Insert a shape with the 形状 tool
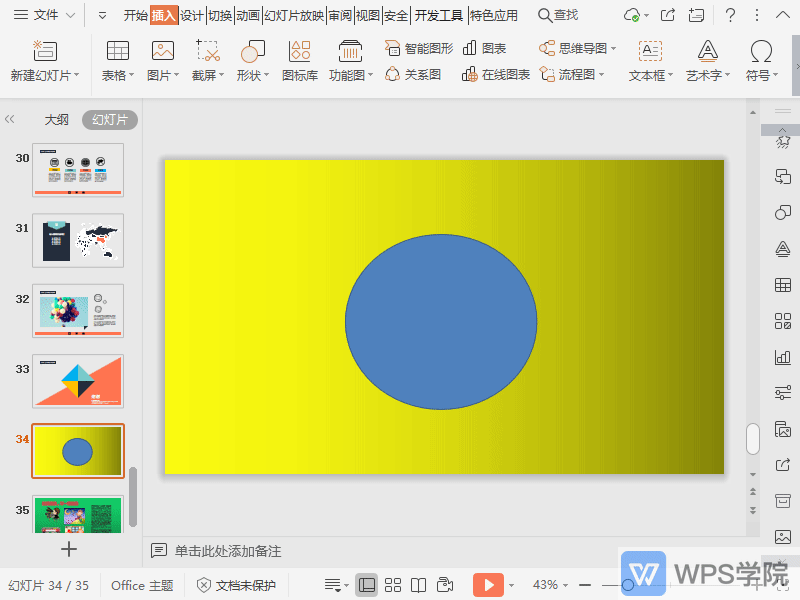800x600 pixels. tap(253, 60)
